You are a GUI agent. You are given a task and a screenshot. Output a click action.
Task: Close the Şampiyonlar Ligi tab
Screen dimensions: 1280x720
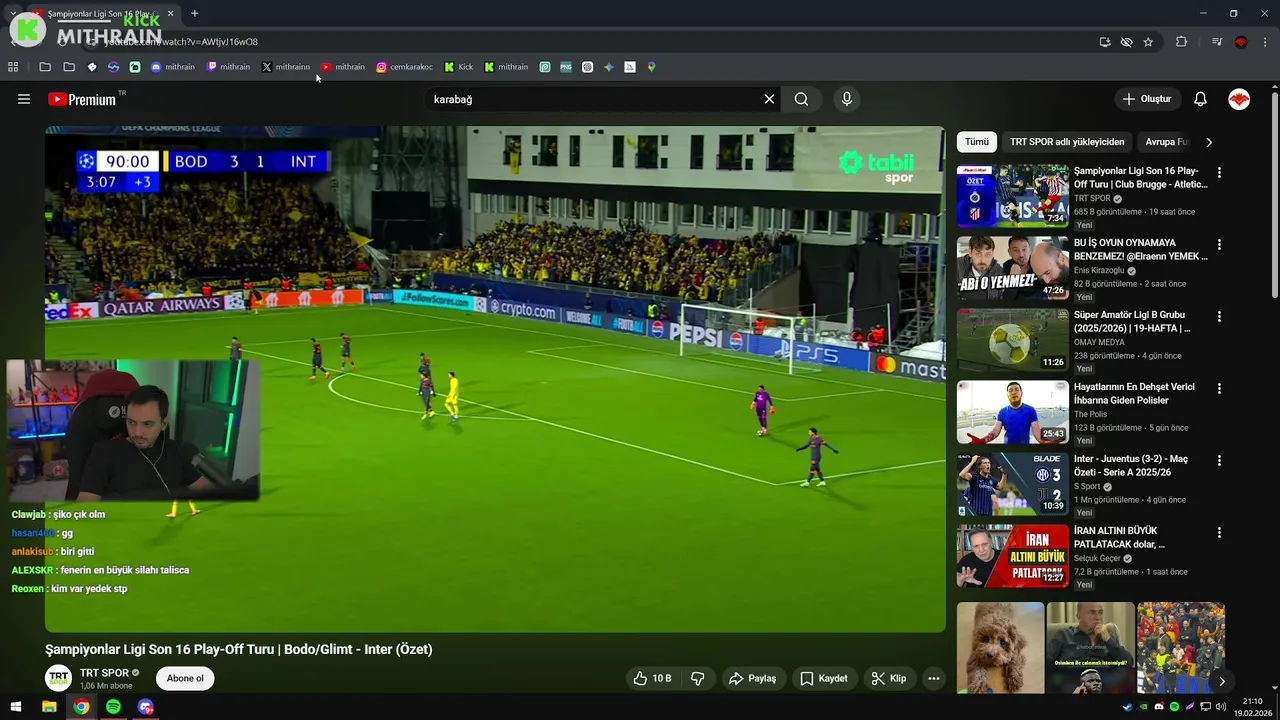(171, 13)
